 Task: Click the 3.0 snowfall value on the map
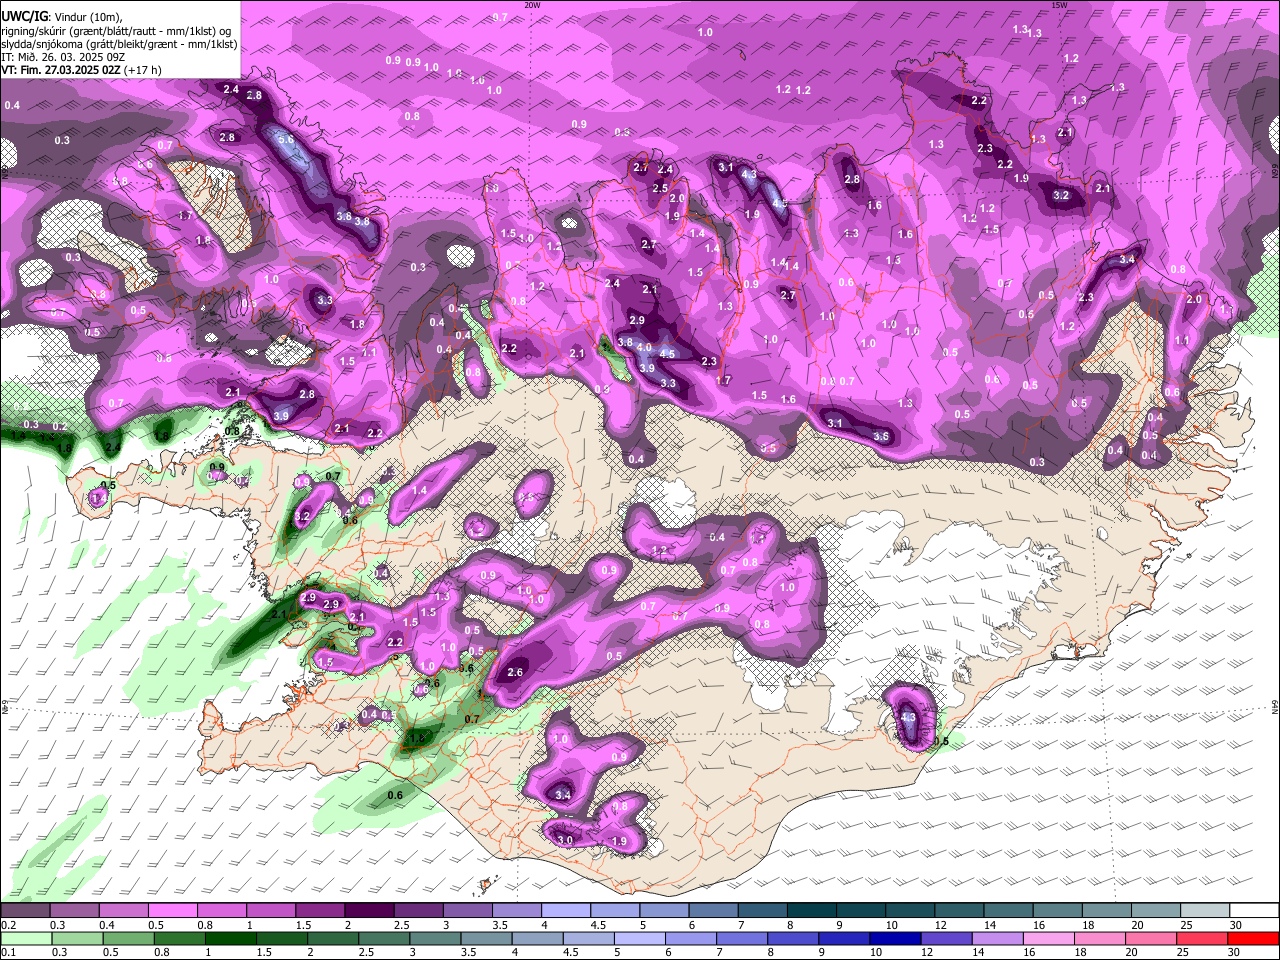(565, 841)
